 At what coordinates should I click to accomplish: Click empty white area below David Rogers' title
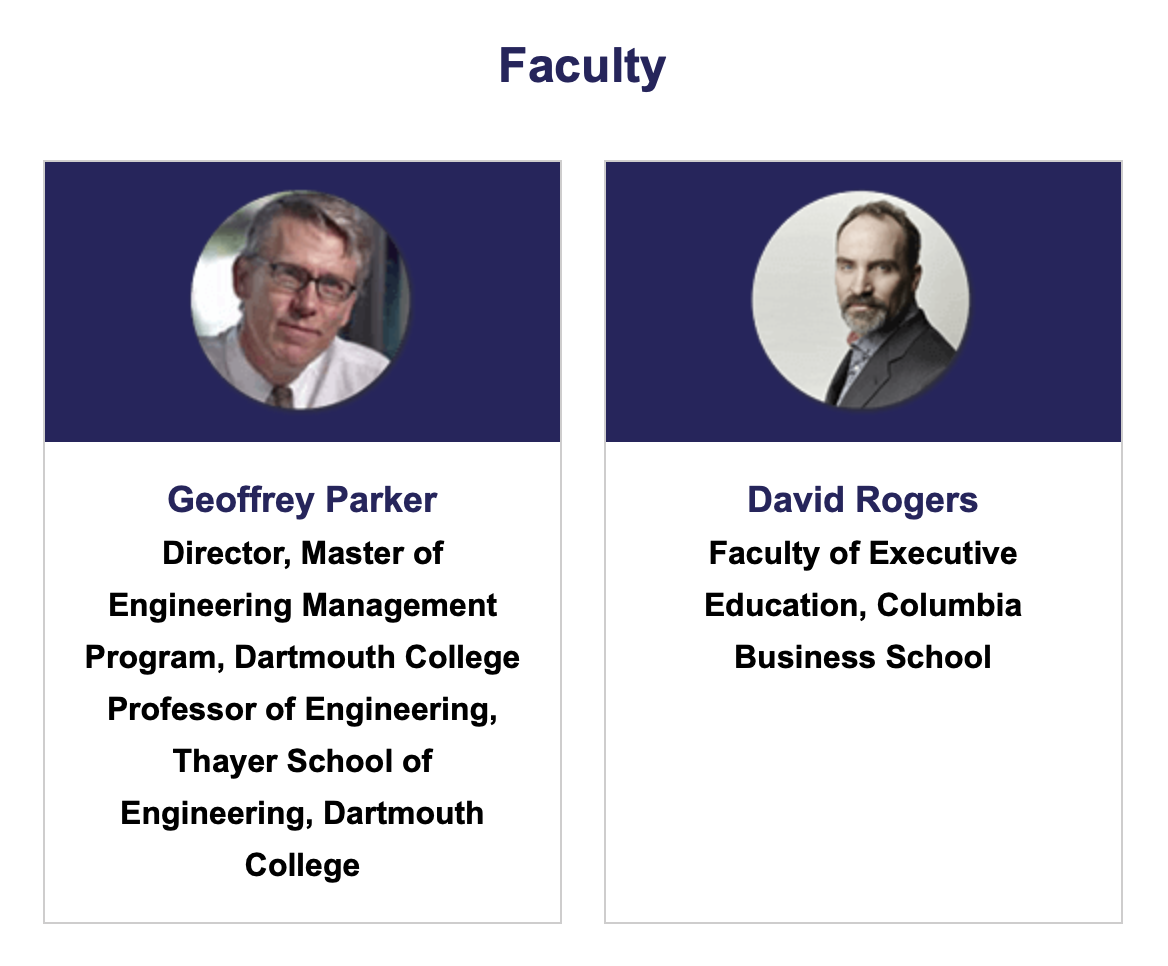(x=862, y=800)
